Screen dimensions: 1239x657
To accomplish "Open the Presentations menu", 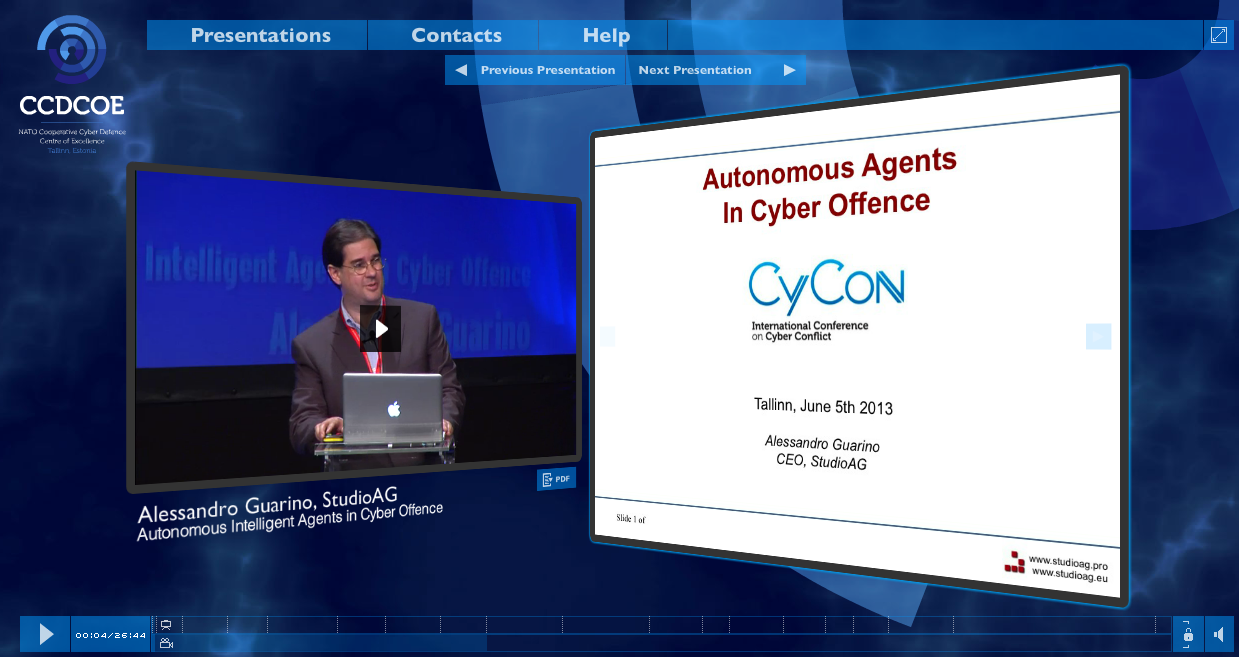I will click(x=260, y=35).
